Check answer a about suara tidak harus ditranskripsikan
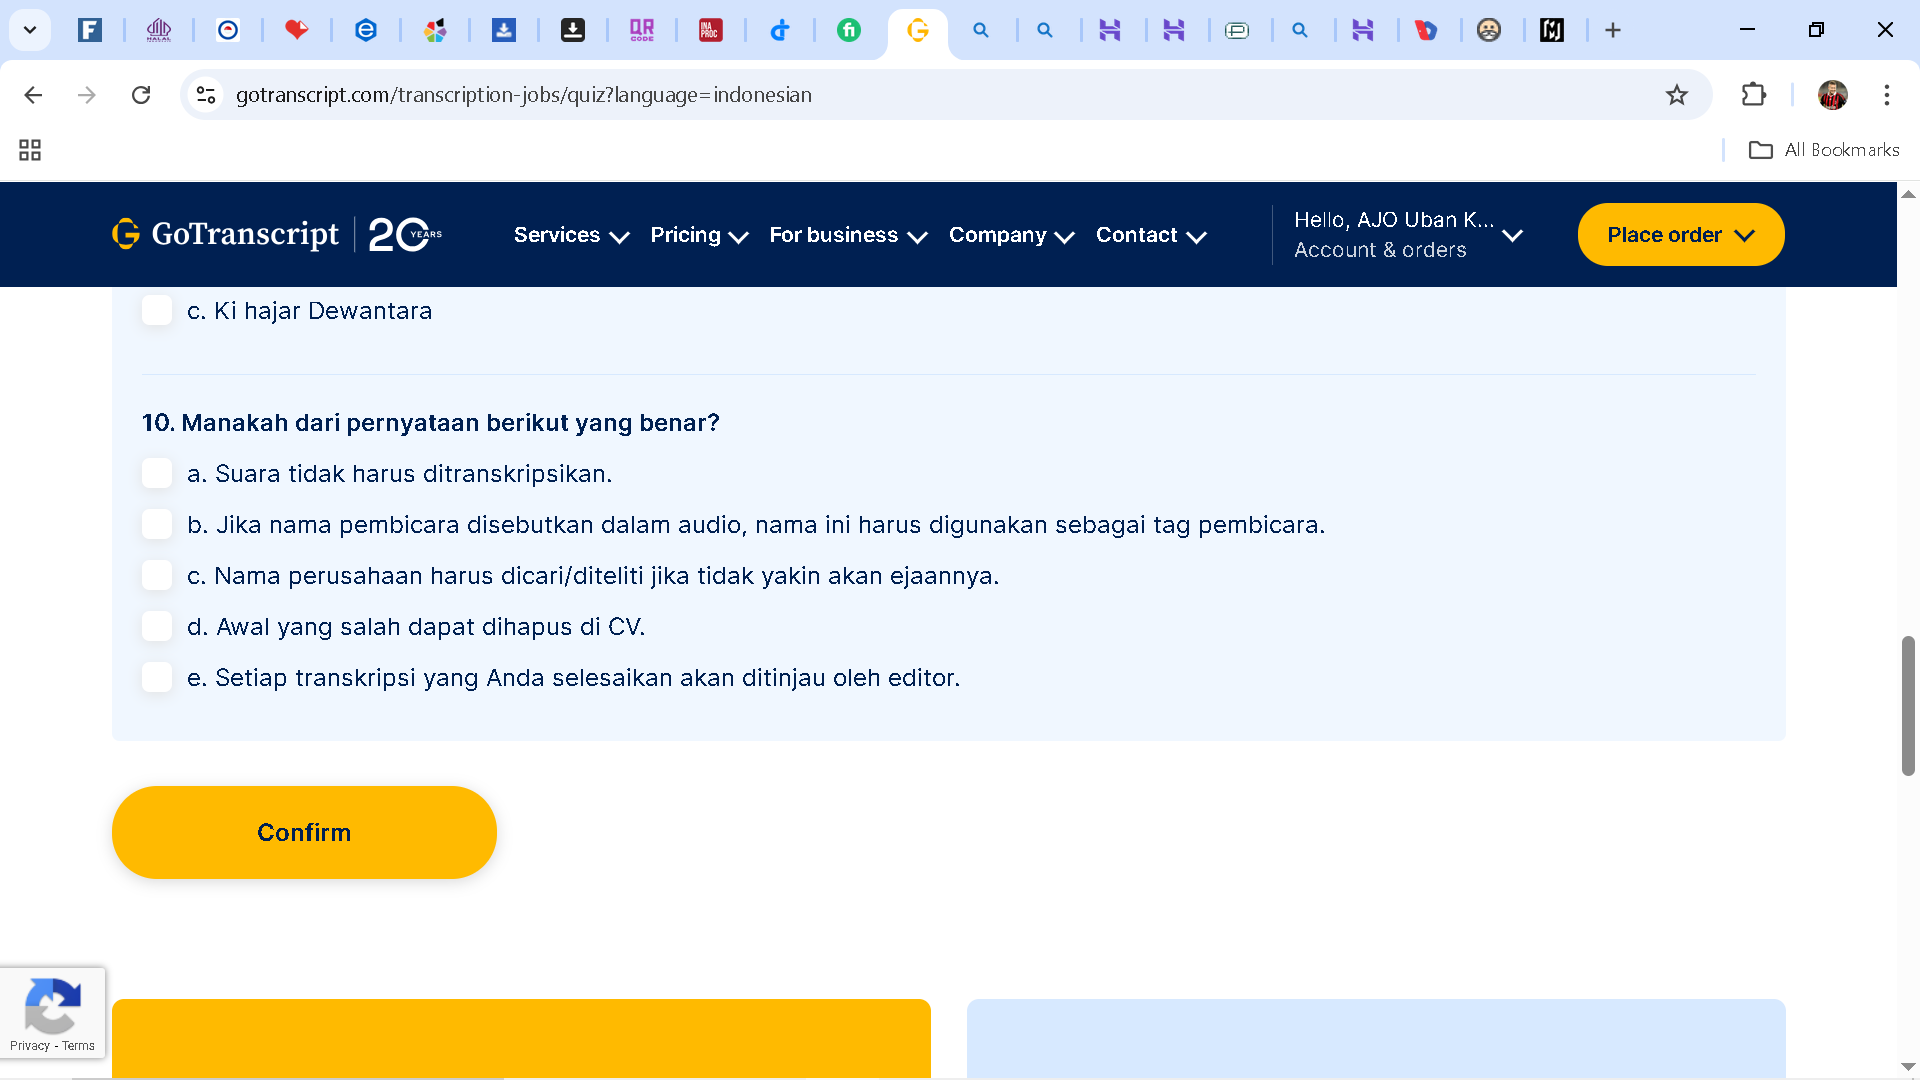Viewport: 1920px width, 1080px height. pos(157,473)
